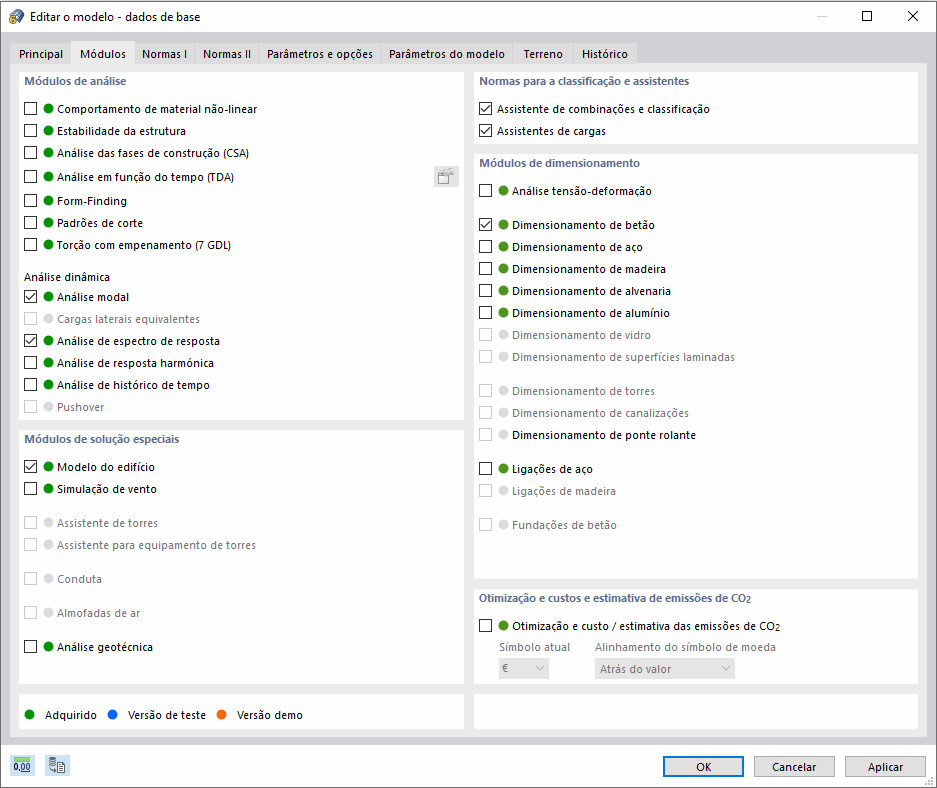Open the Alinhamento do símbolo de moeda dropdown

pos(664,666)
